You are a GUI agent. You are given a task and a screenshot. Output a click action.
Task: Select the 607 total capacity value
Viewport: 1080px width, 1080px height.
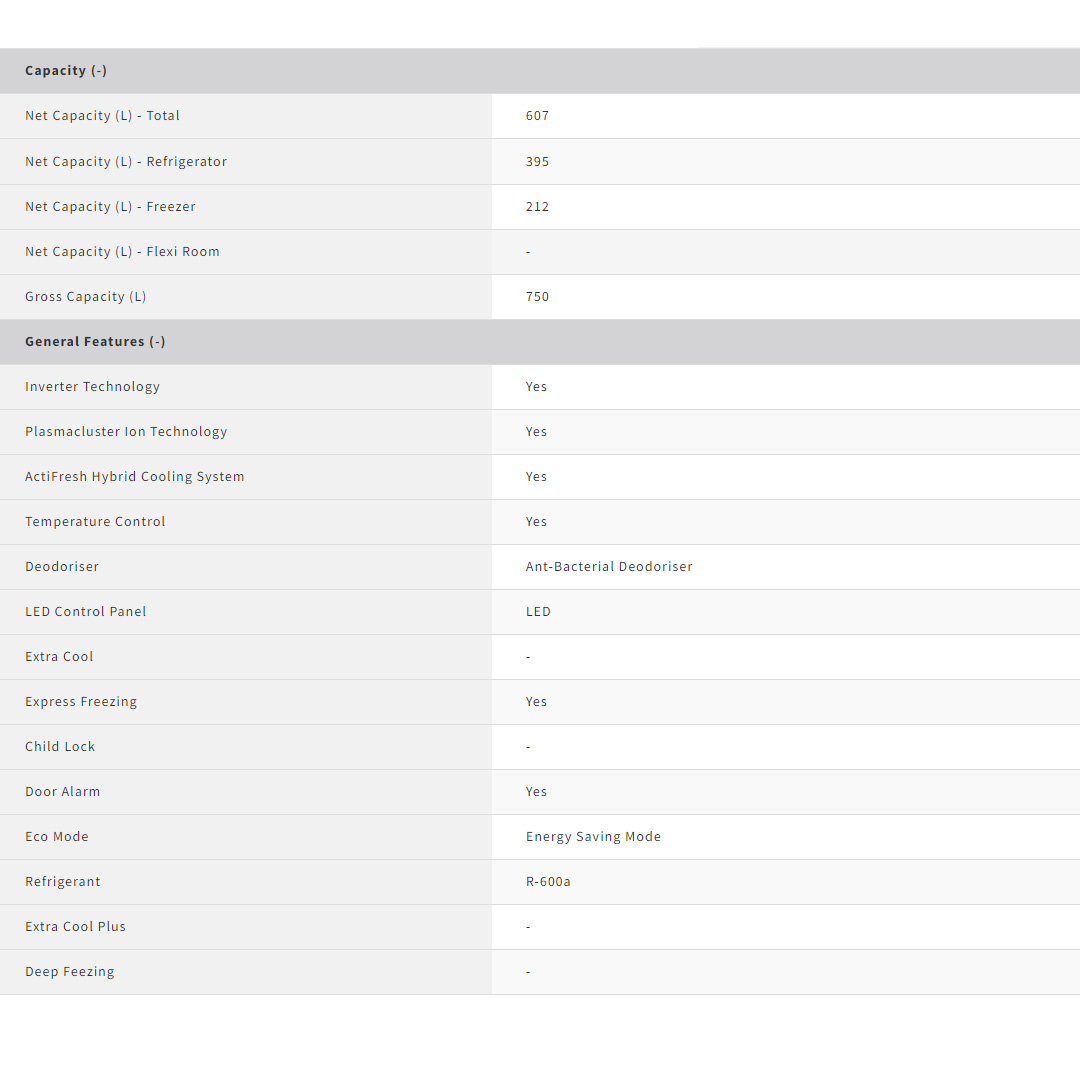537,116
